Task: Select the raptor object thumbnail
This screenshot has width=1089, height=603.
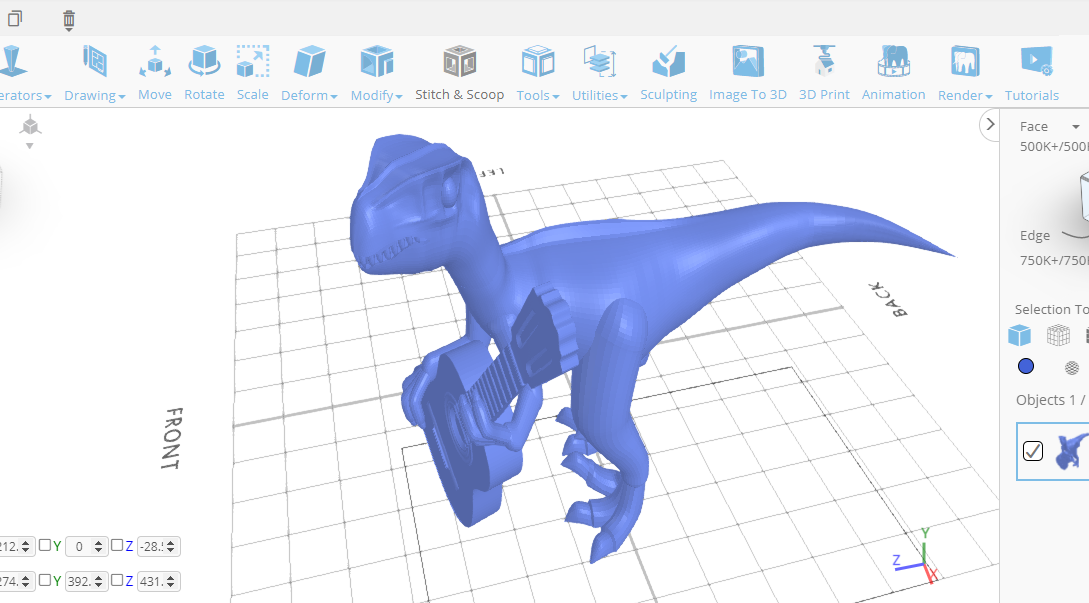Action: (1071, 451)
